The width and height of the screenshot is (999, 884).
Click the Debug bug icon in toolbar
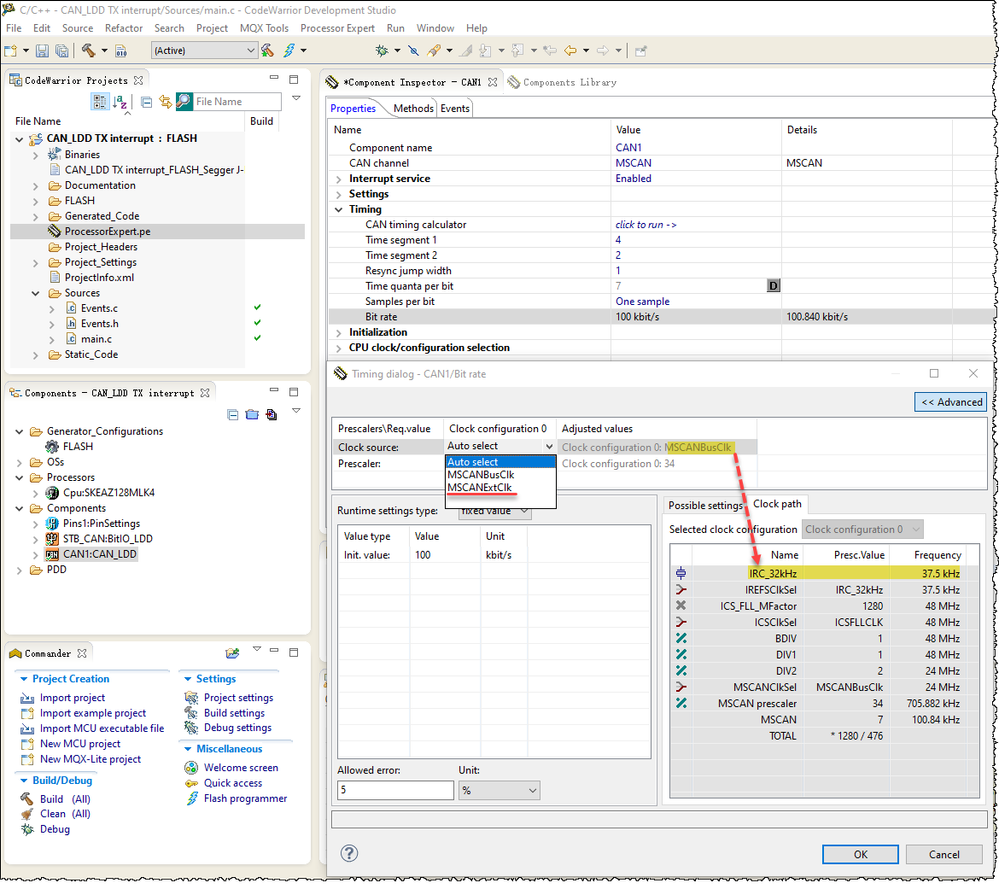[x=381, y=50]
